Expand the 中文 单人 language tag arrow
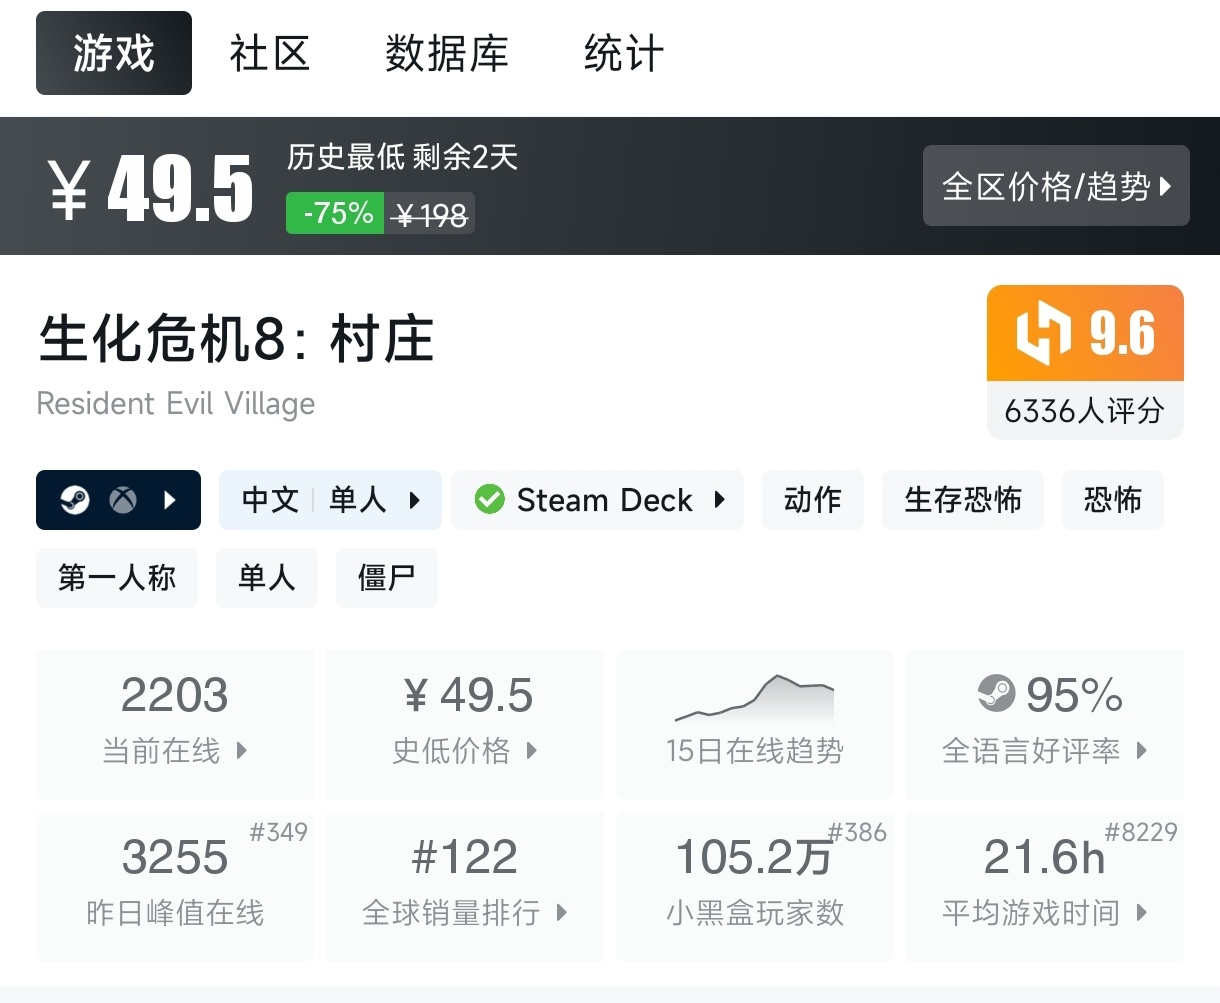 (x=415, y=500)
